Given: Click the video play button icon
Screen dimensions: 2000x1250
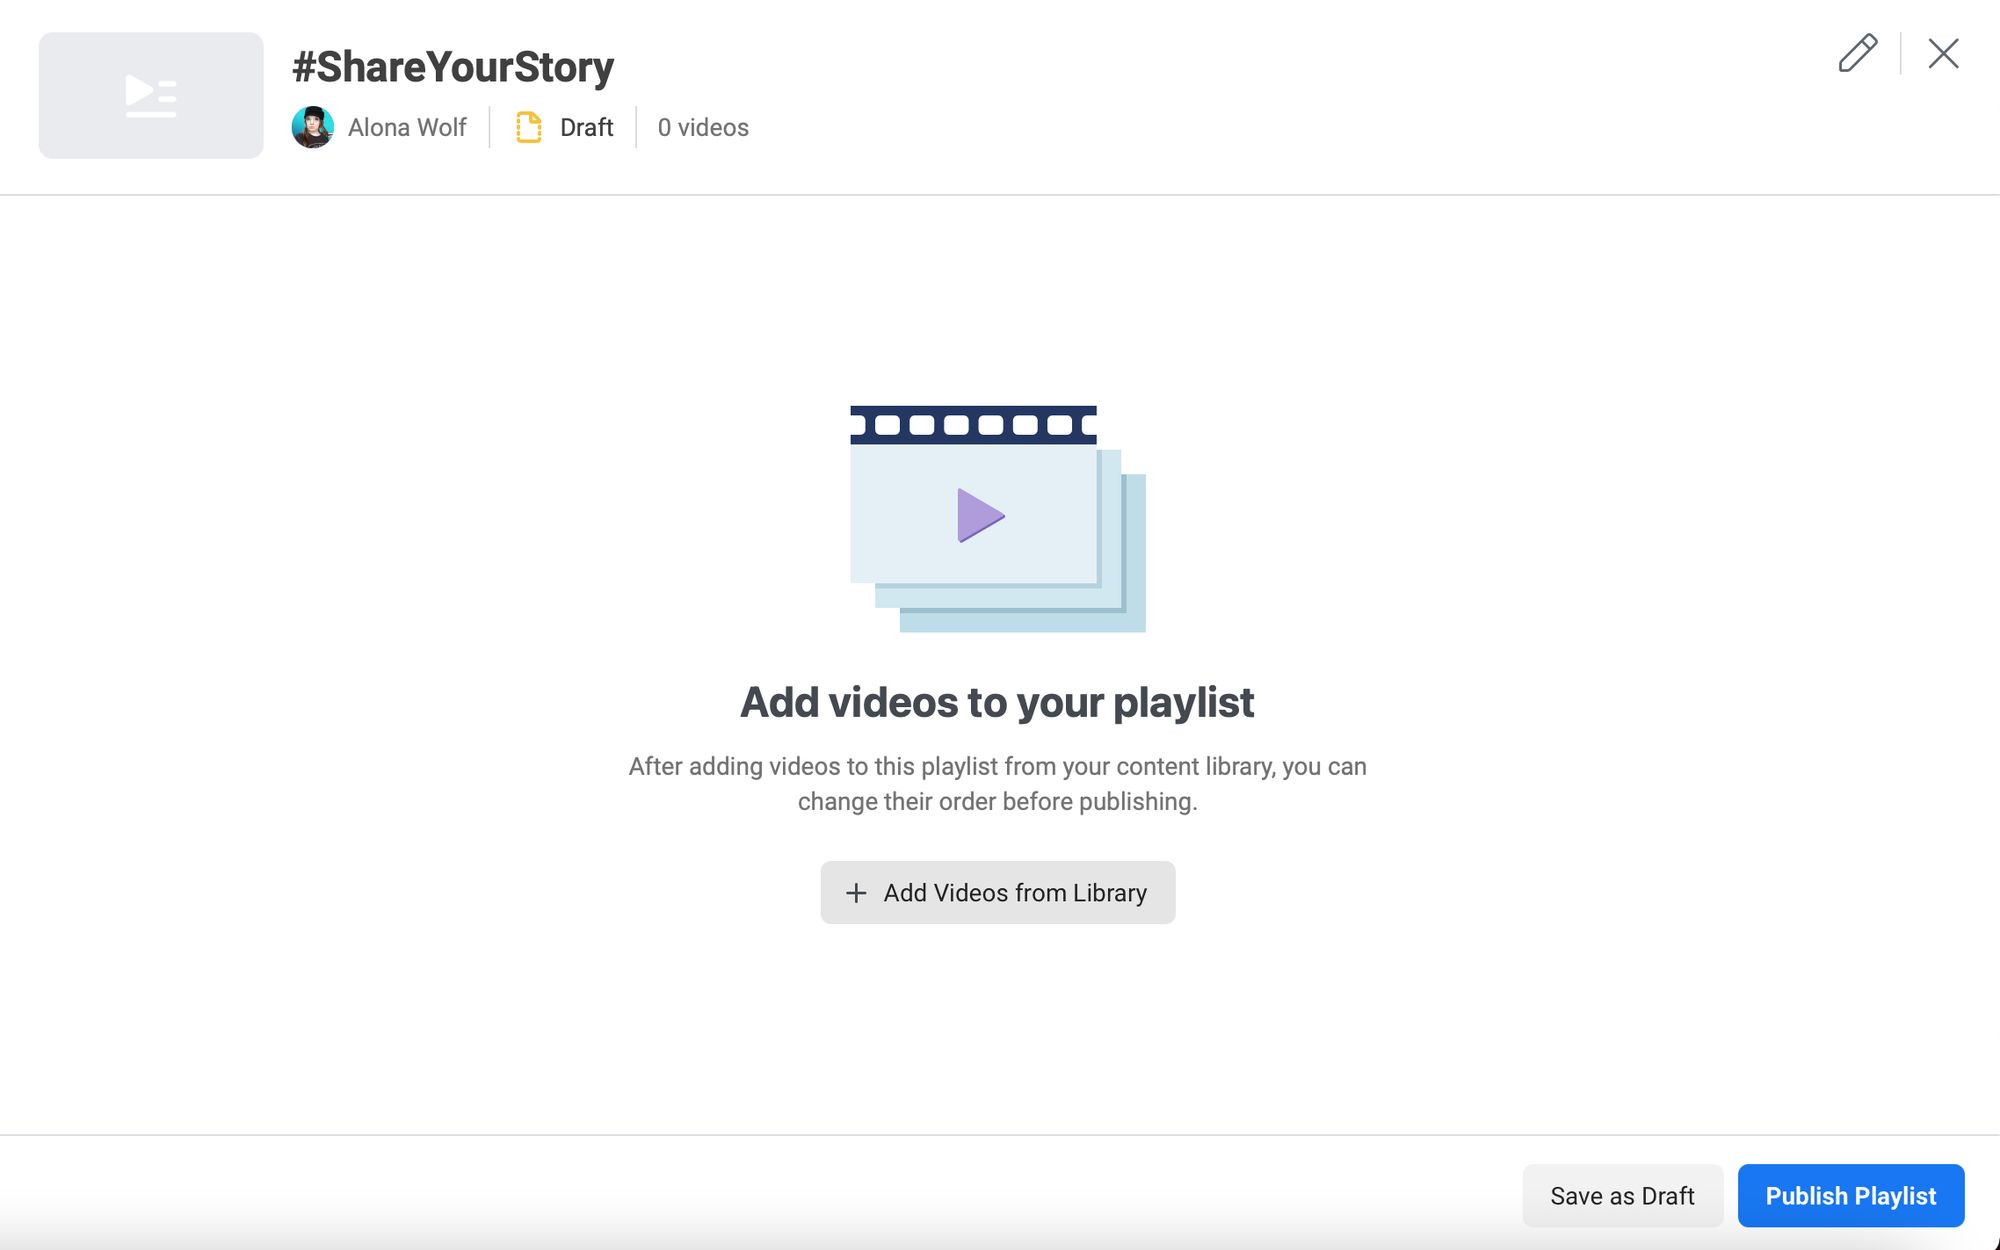Looking at the screenshot, I should click(979, 514).
